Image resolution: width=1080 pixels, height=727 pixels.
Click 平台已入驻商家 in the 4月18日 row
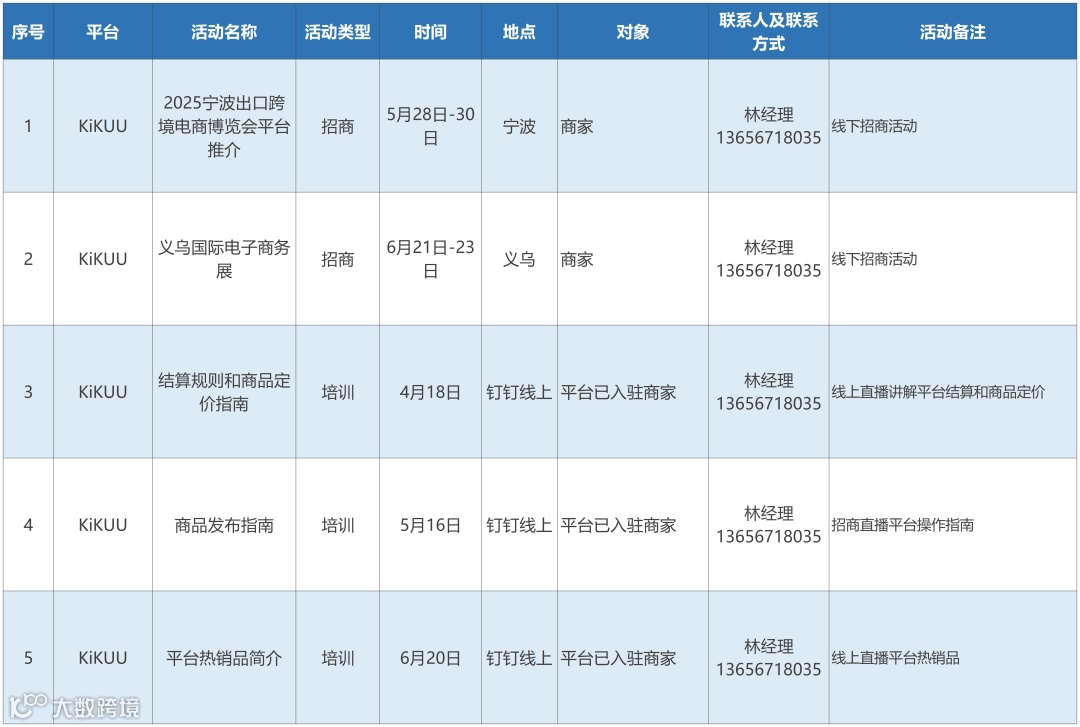coord(632,392)
